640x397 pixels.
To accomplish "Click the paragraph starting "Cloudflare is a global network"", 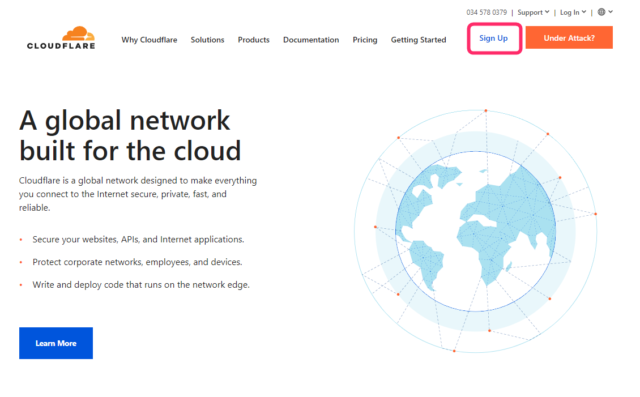I will [138, 194].
